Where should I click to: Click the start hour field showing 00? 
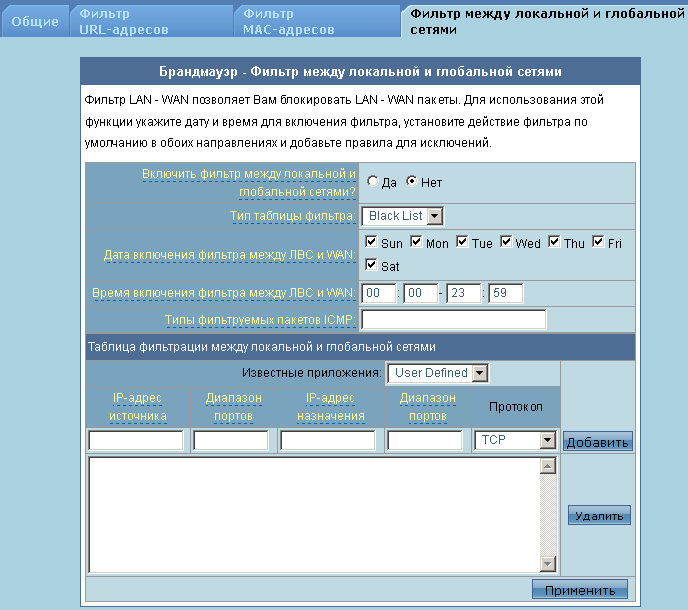point(379,293)
